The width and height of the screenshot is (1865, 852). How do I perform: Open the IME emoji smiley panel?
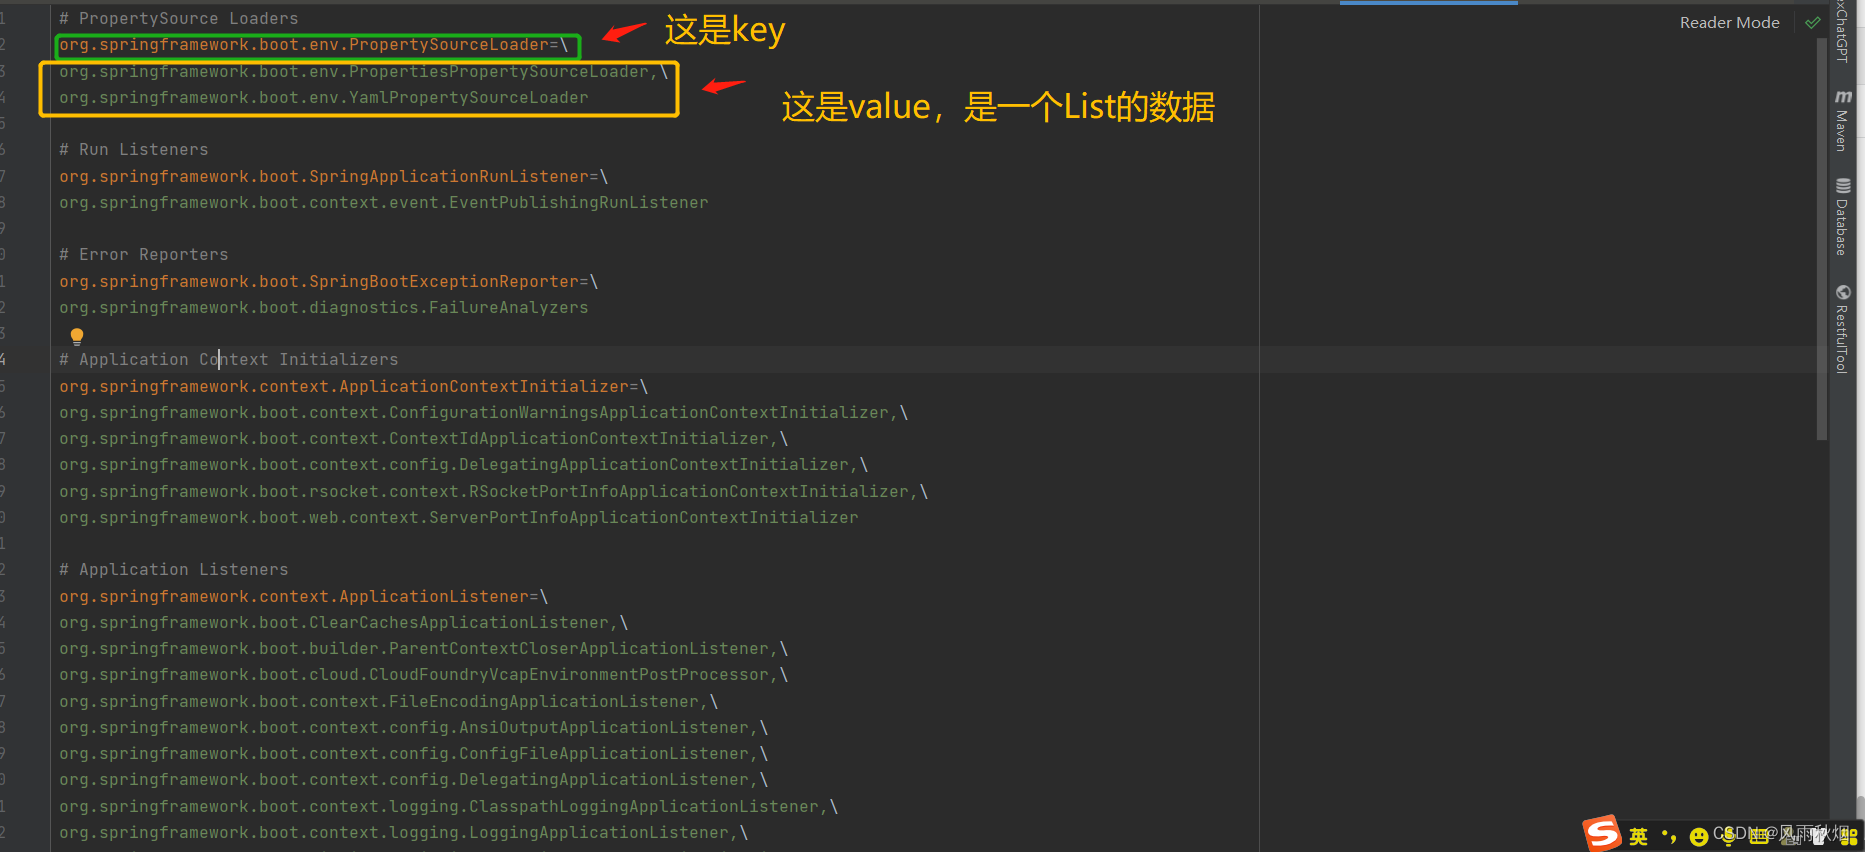1699,837
